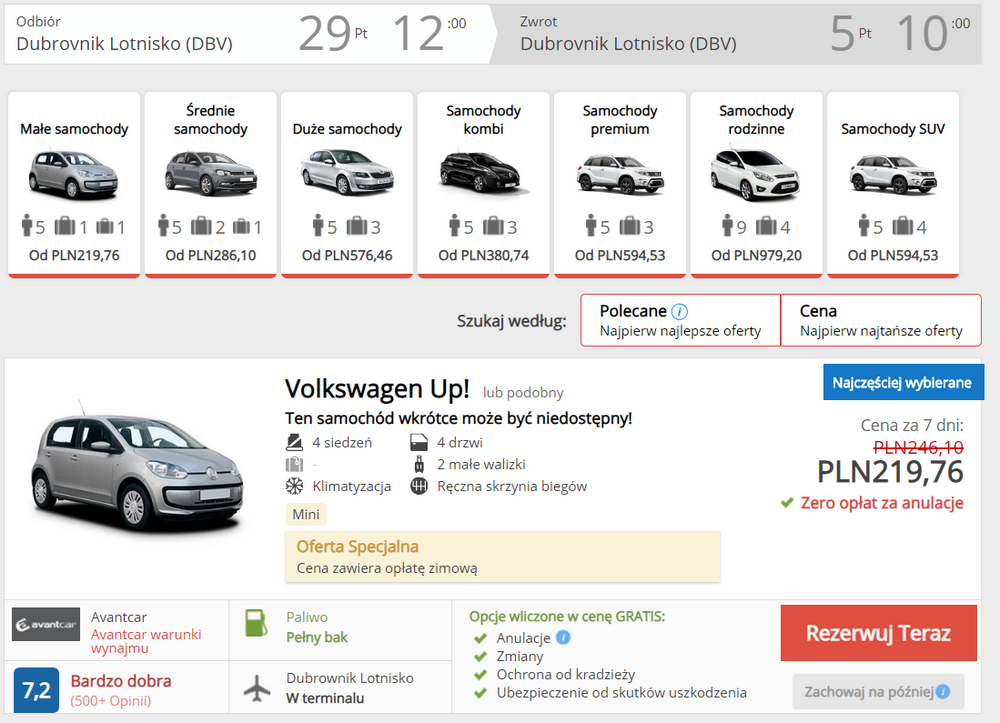This screenshot has height=723, width=1000.
Task: Change pickup location Dubrovnik Lotnisko (DBV)
Action: pyautogui.click(x=124, y=43)
